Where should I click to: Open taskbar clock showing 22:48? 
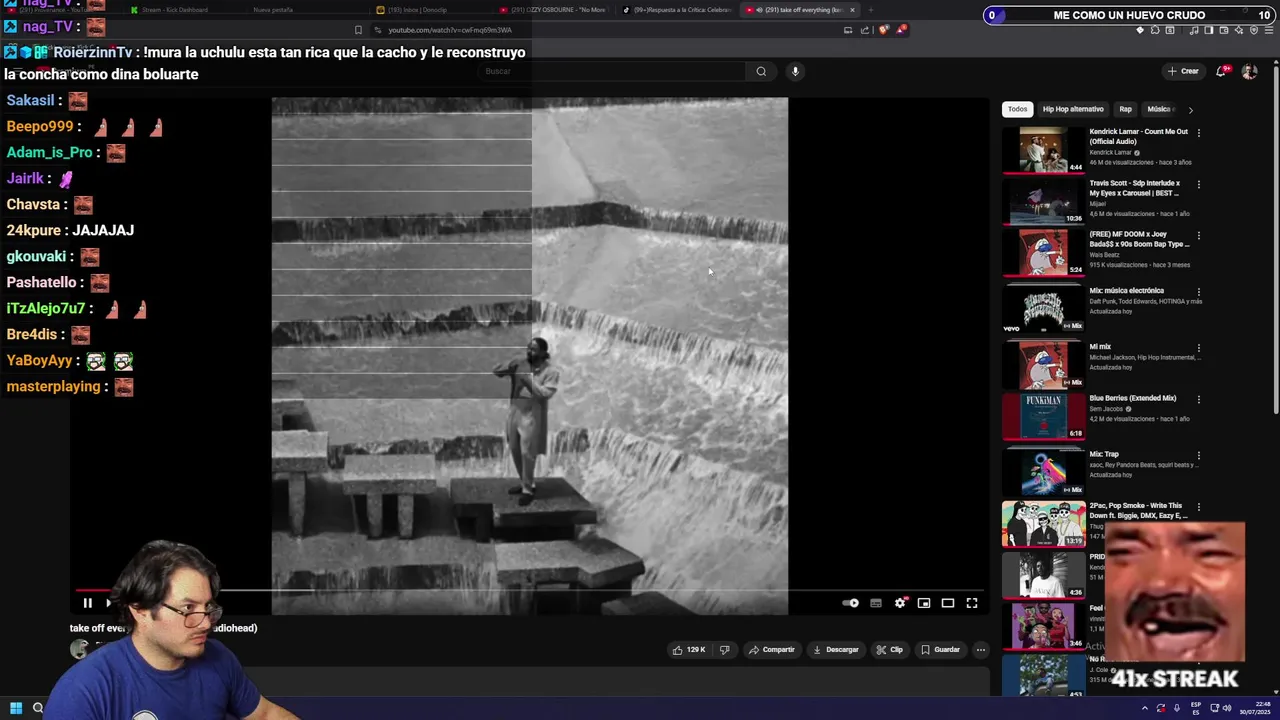coord(1256,708)
